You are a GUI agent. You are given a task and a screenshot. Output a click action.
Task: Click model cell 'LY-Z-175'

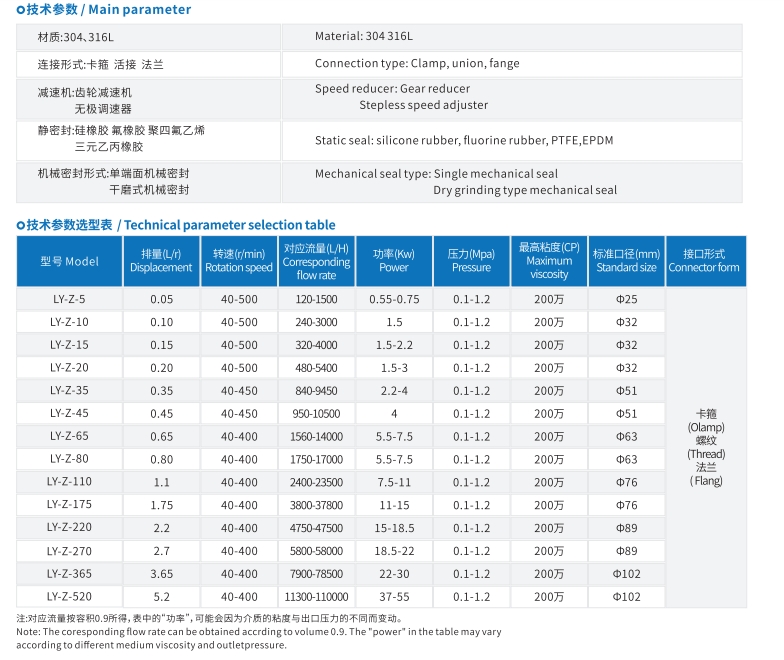pyautogui.click(x=70, y=505)
